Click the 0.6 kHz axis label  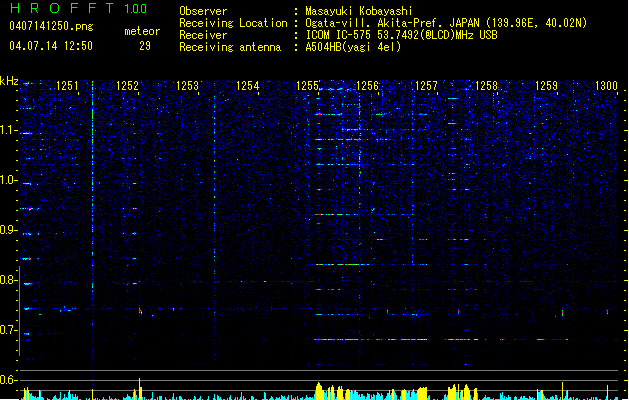(7, 380)
